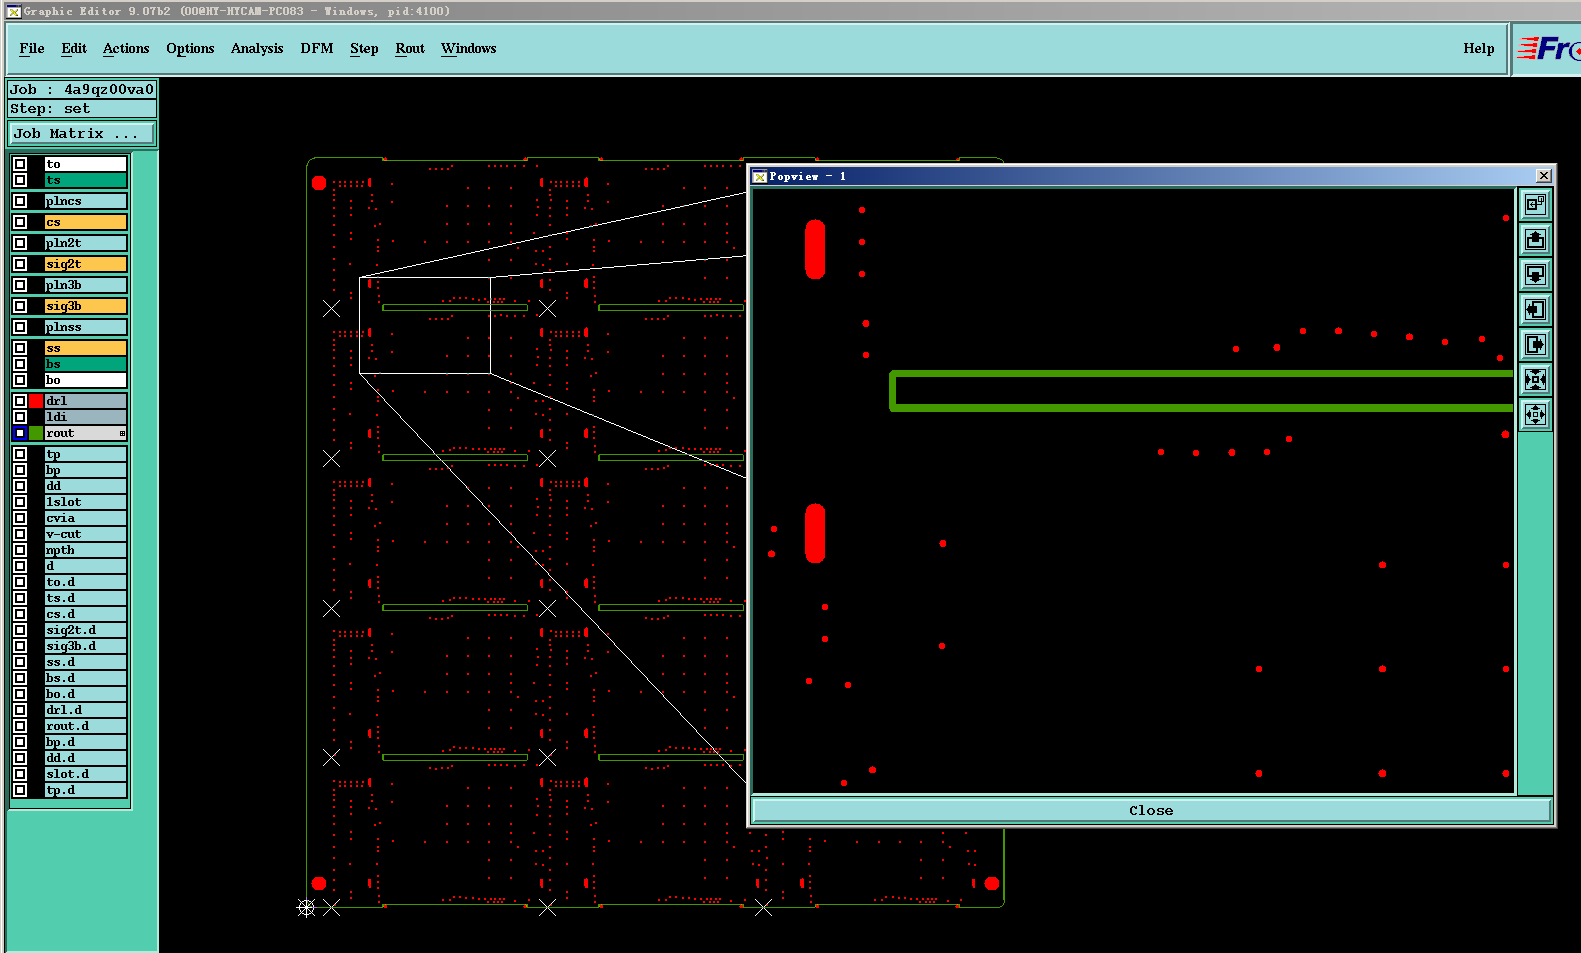This screenshot has height=953, width=1581.
Task: Select the 'plnss' layer name
Action: (x=86, y=327)
